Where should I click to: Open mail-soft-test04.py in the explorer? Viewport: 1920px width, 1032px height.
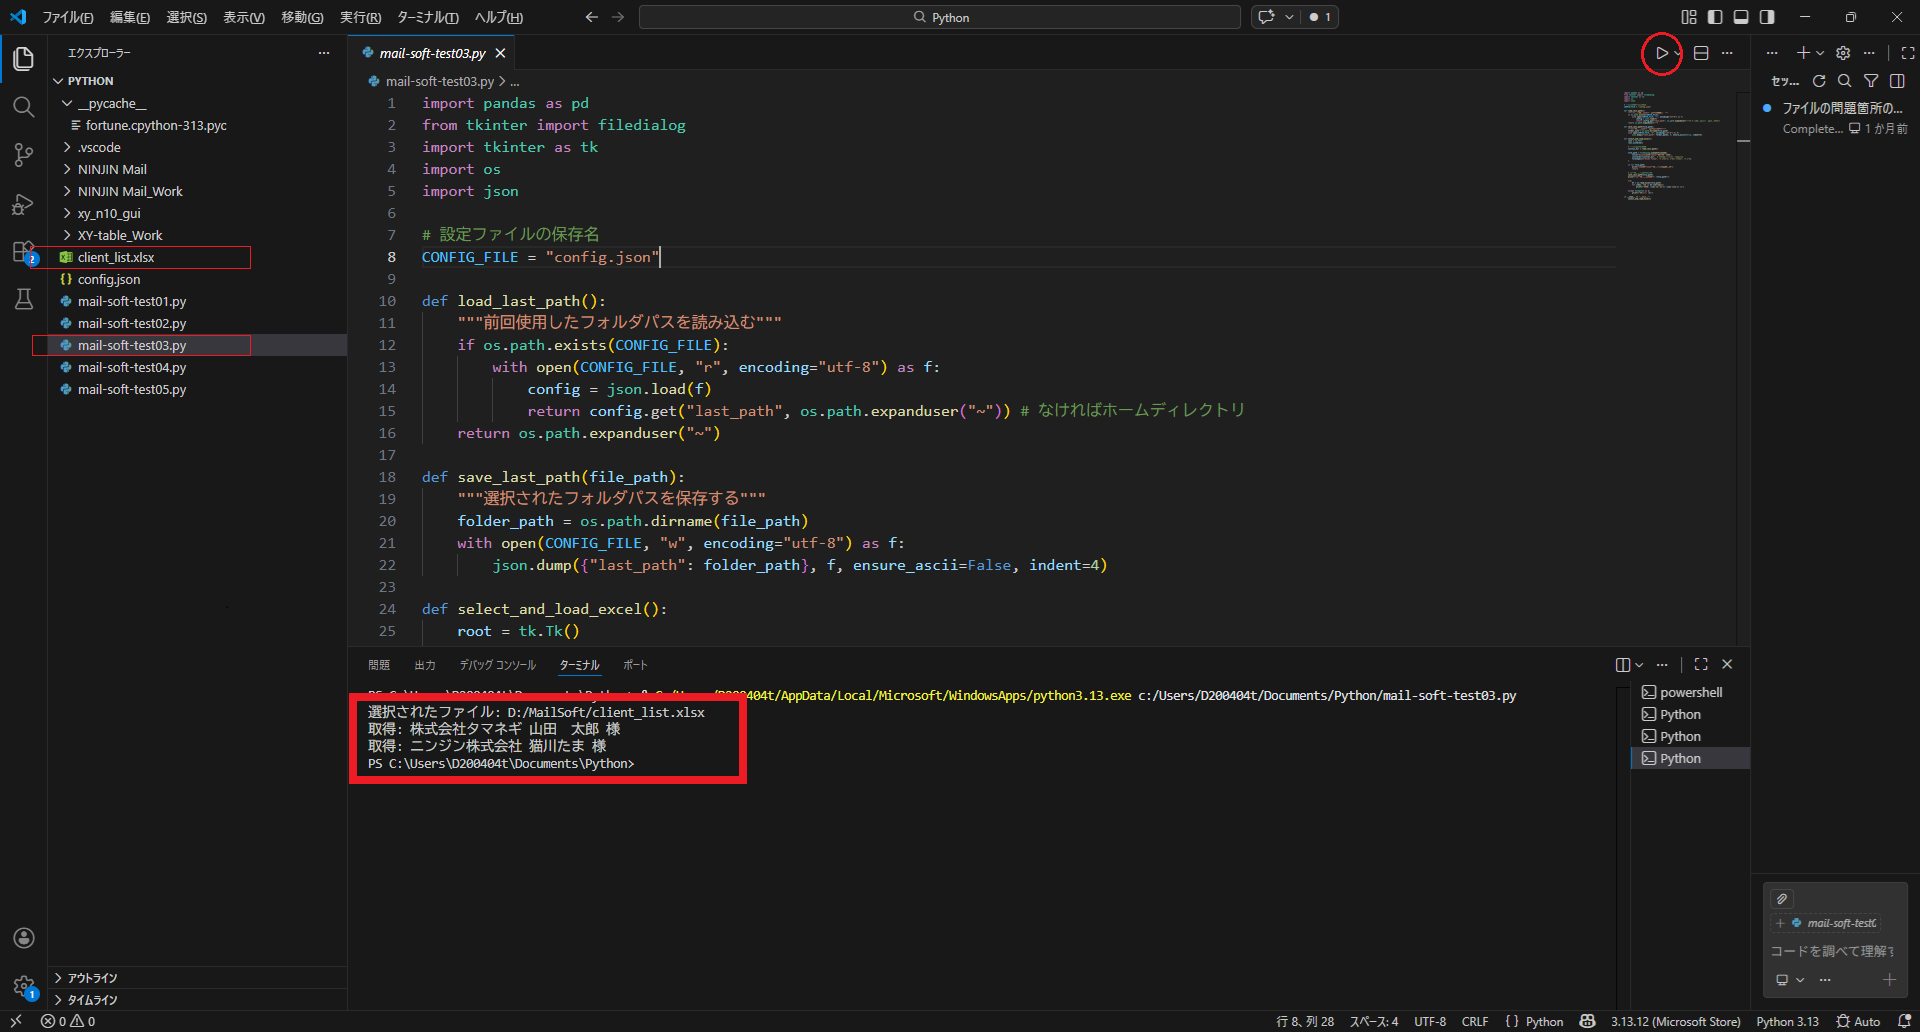click(132, 367)
